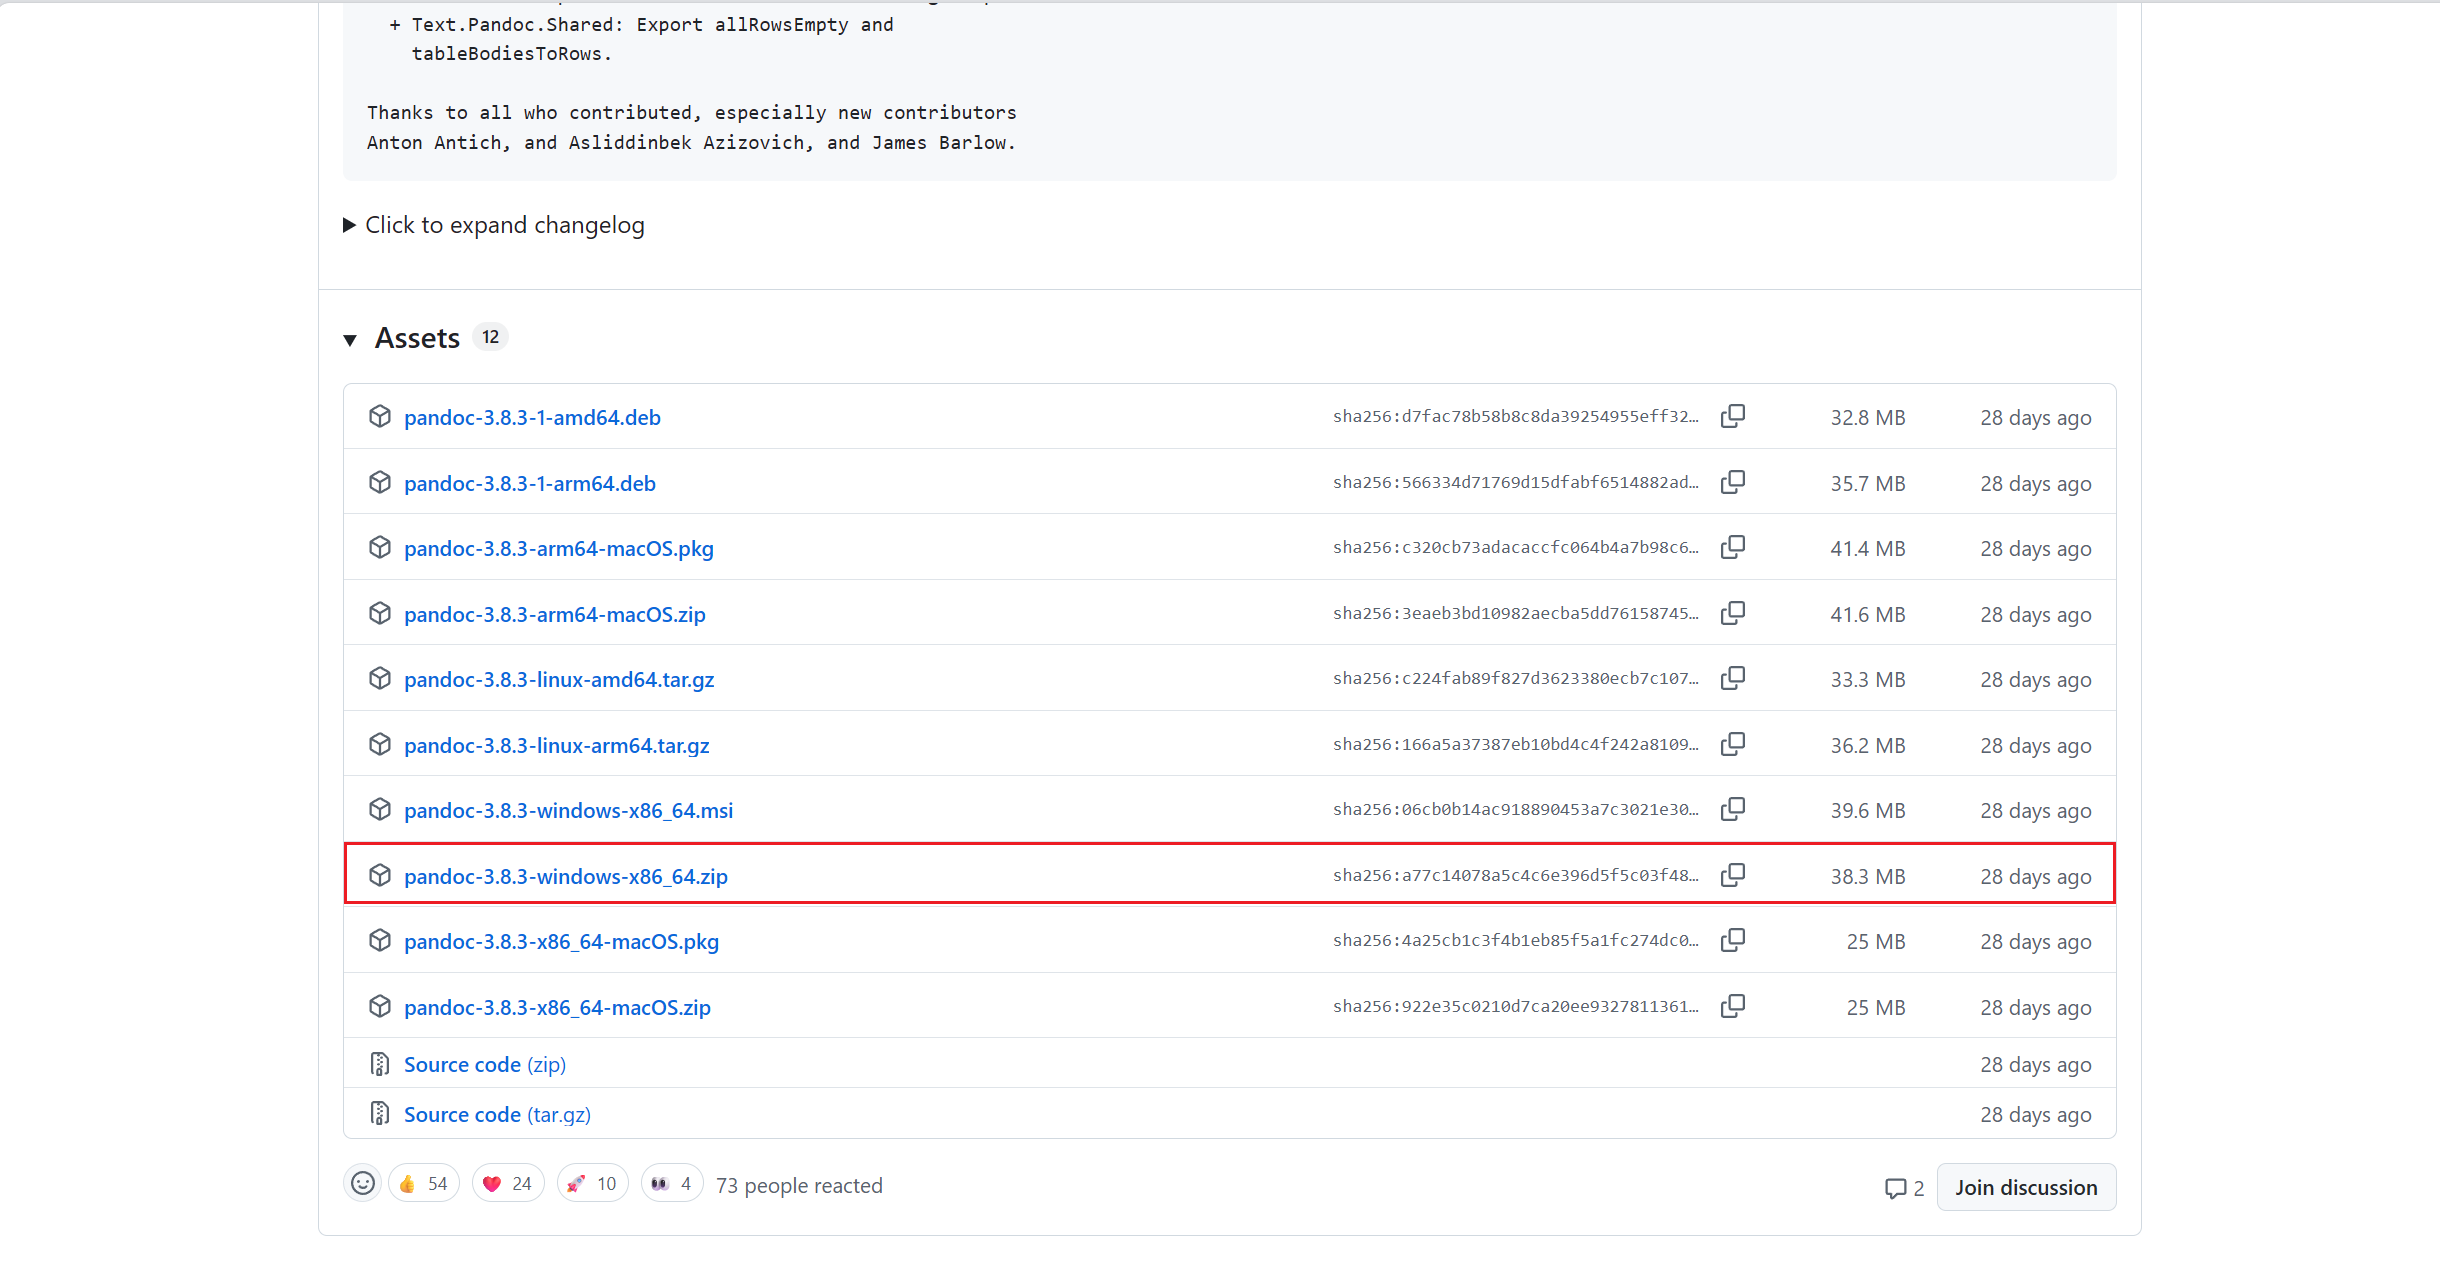This screenshot has width=2440, height=1263.
Task: Toggle heart reaction with 24
Action: coord(508,1184)
